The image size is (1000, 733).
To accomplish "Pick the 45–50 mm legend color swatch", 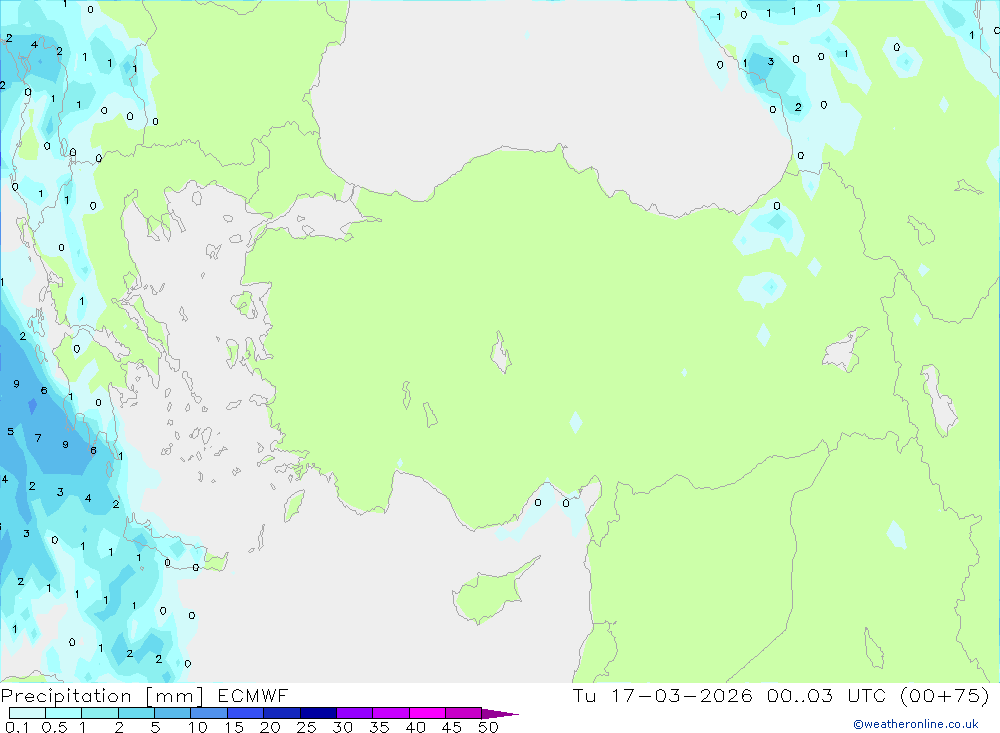I will 463,713.
